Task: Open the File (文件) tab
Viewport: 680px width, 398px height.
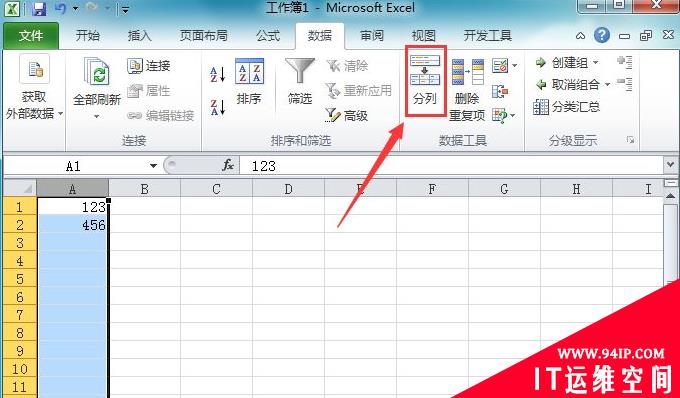Action: pyautogui.click(x=31, y=36)
